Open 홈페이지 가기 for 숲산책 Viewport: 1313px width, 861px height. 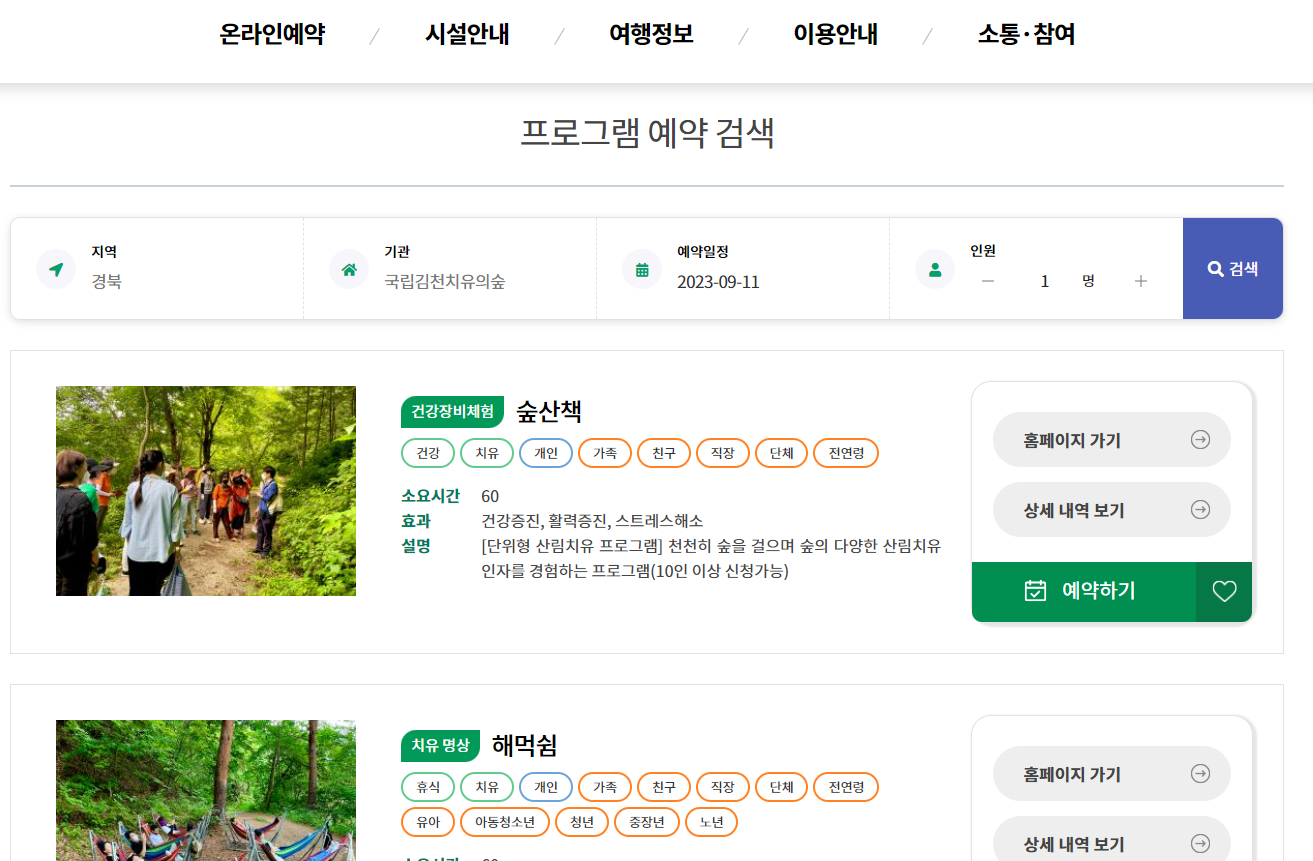coord(1112,440)
